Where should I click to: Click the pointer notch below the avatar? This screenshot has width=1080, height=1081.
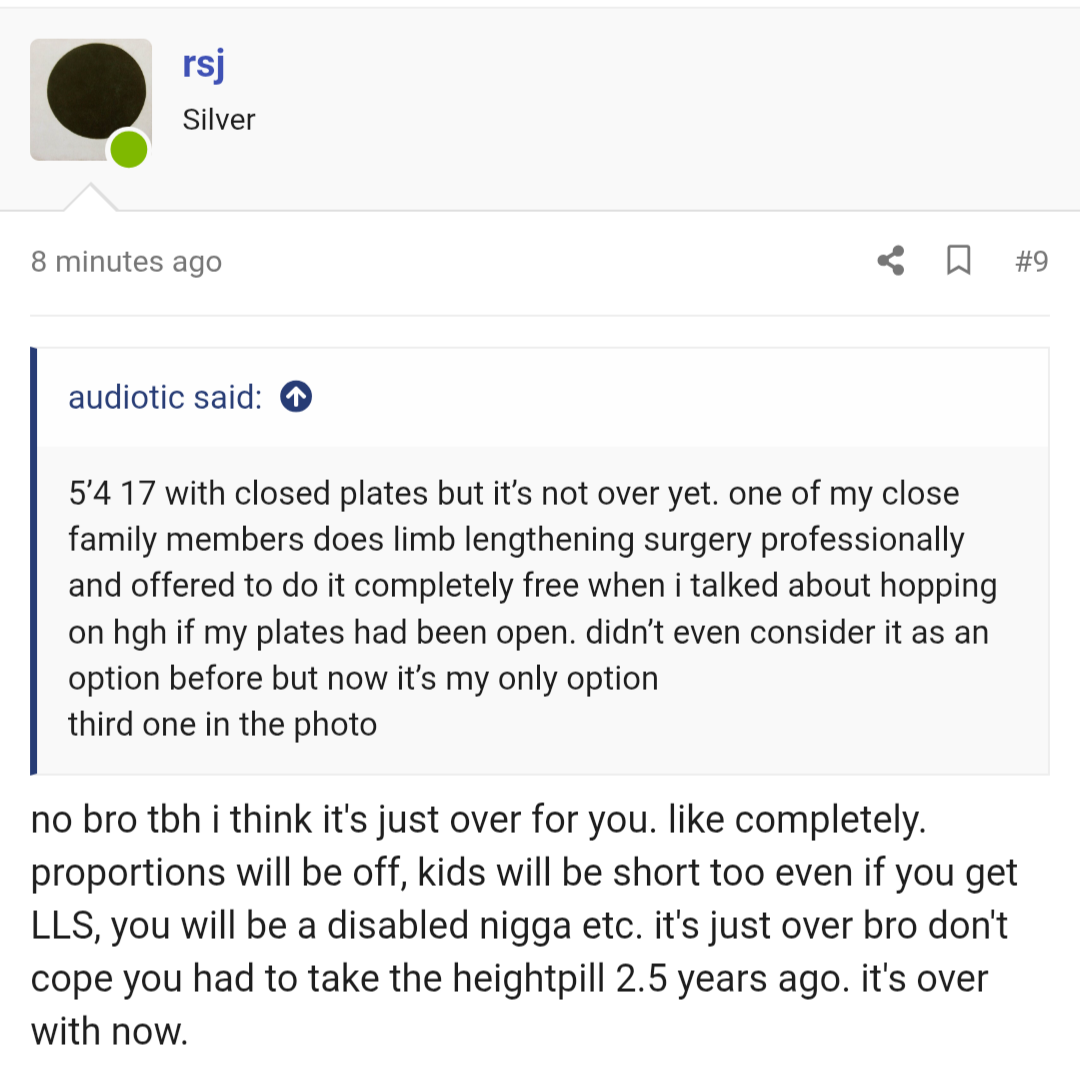pyautogui.click(x=90, y=197)
